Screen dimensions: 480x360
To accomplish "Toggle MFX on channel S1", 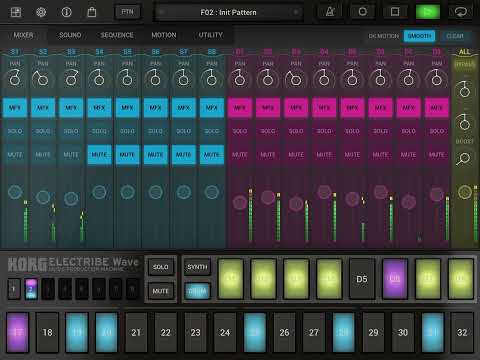I will point(15,108).
